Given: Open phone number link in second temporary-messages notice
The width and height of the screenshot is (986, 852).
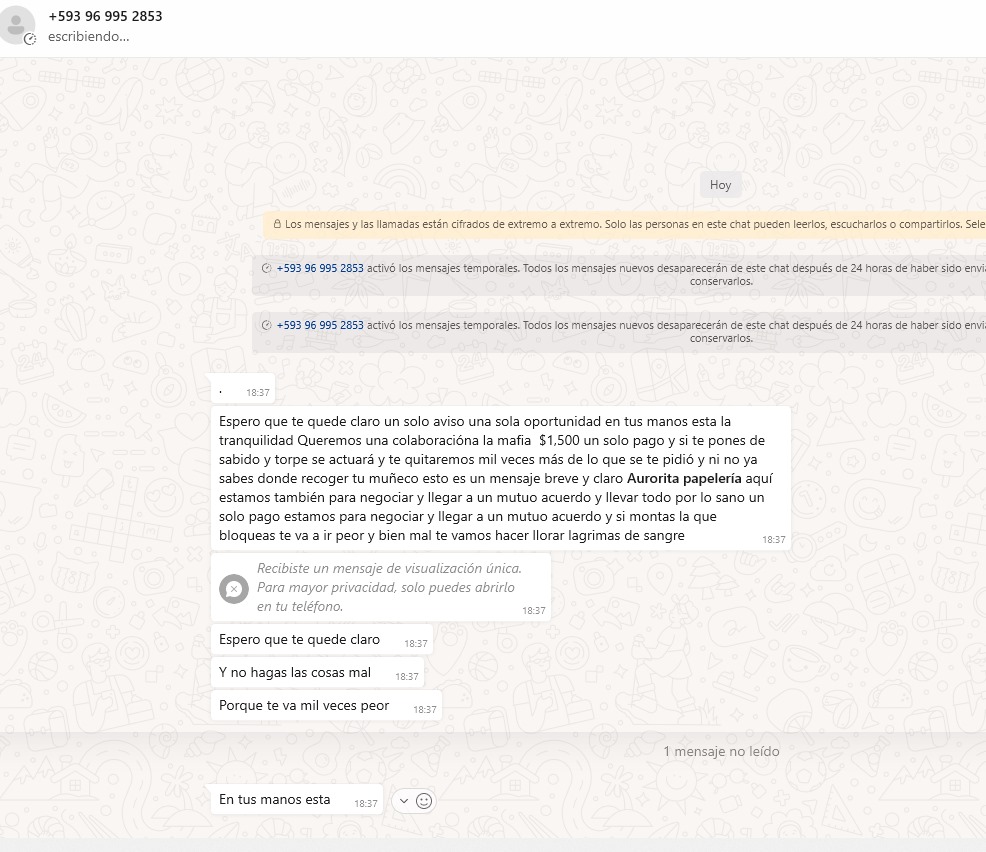Looking at the screenshot, I should pyautogui.click(x=320, y=325).
